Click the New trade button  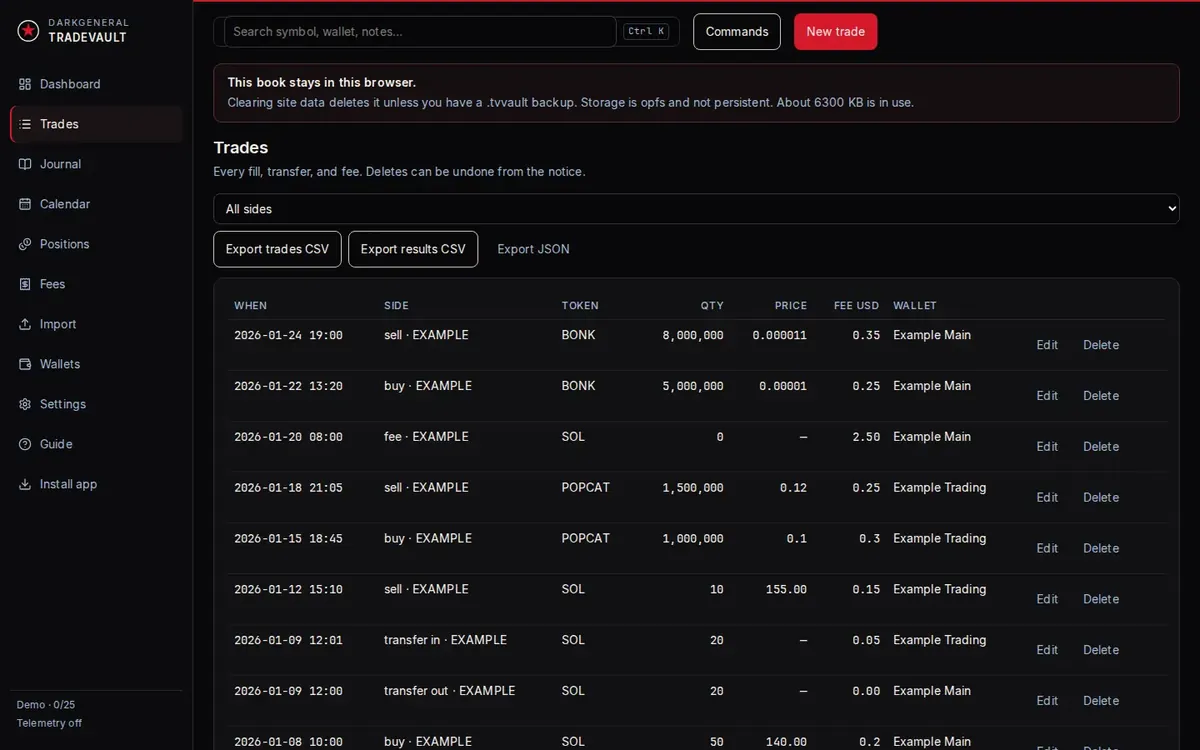836,31
